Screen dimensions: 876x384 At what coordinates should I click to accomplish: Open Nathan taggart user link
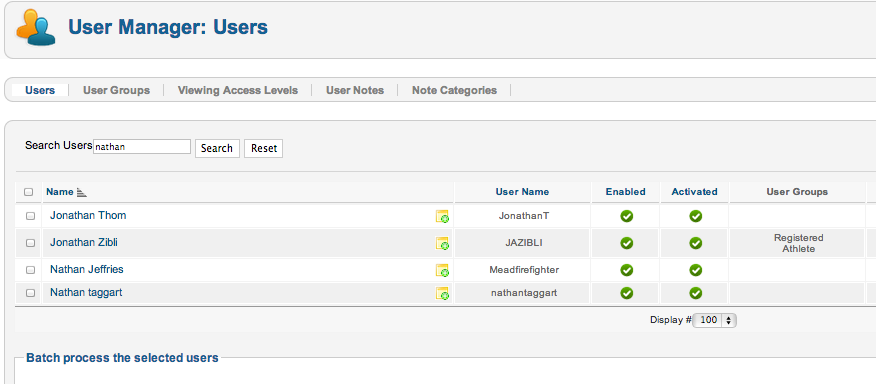click(86, 292)
